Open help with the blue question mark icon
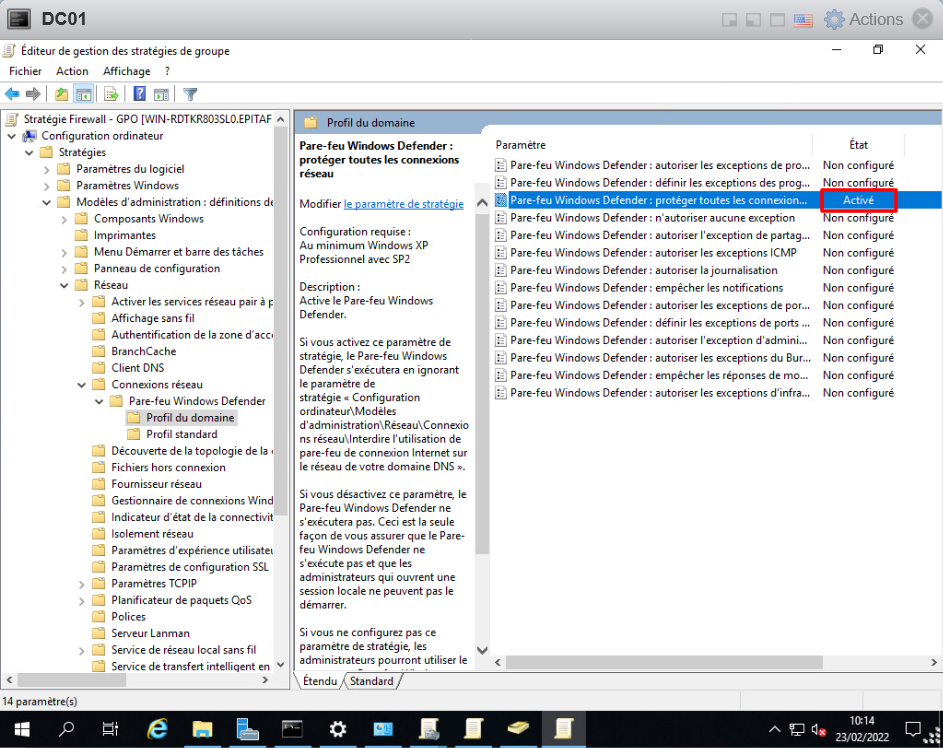 [x=140, y=94]
